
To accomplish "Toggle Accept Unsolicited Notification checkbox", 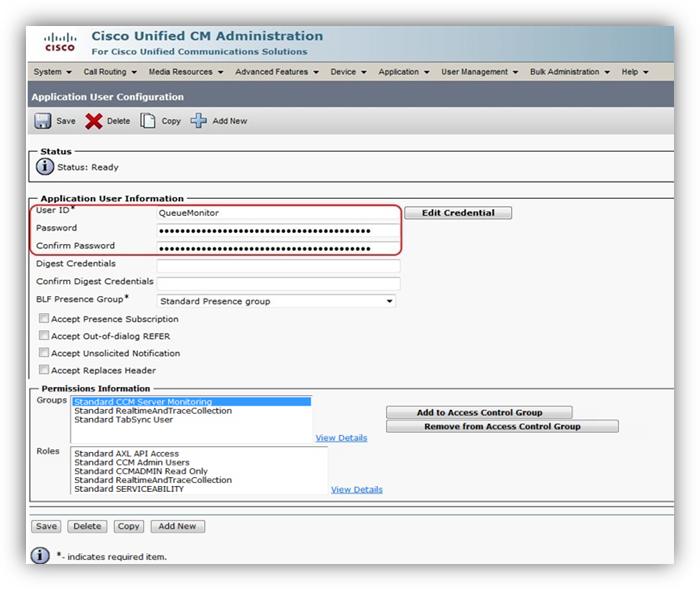I will coord(44,353).
